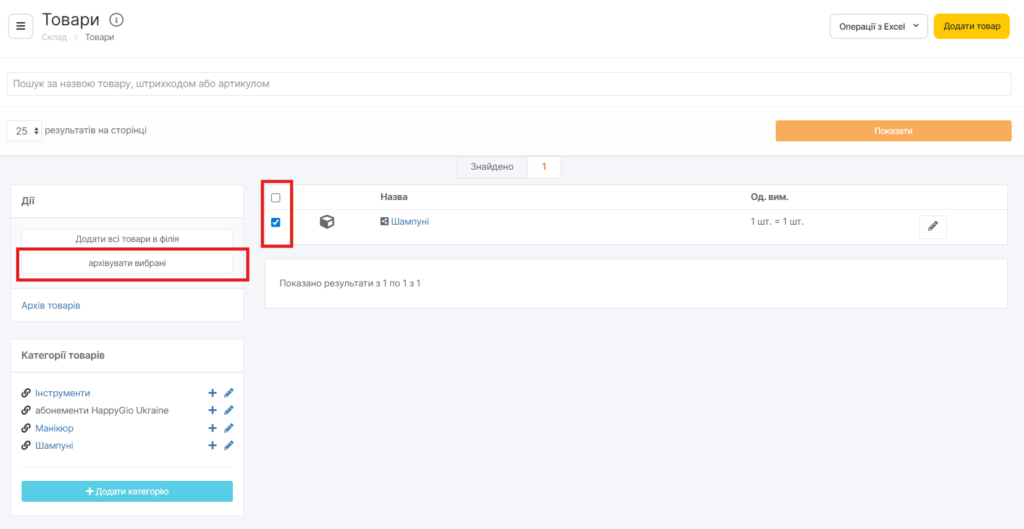
Task: Click the Додати категорію button
Action: point(127,491)
